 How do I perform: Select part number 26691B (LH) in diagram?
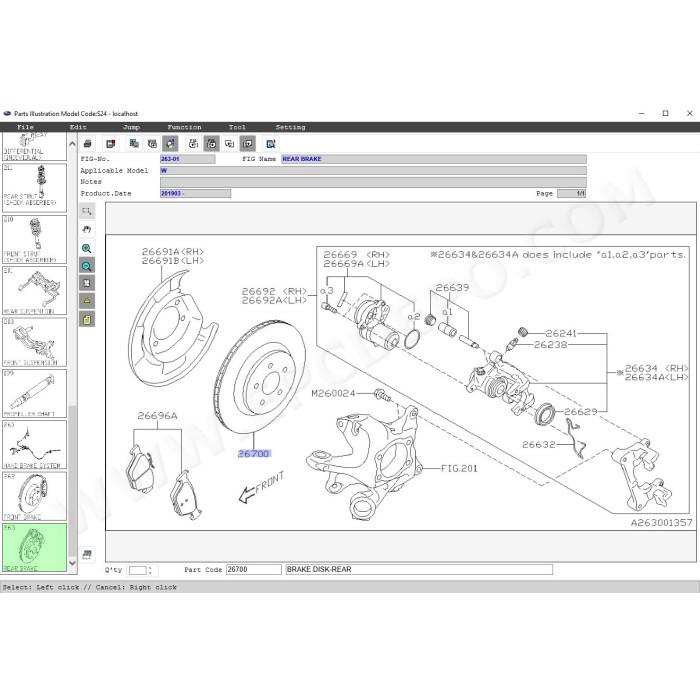(172, 261)
